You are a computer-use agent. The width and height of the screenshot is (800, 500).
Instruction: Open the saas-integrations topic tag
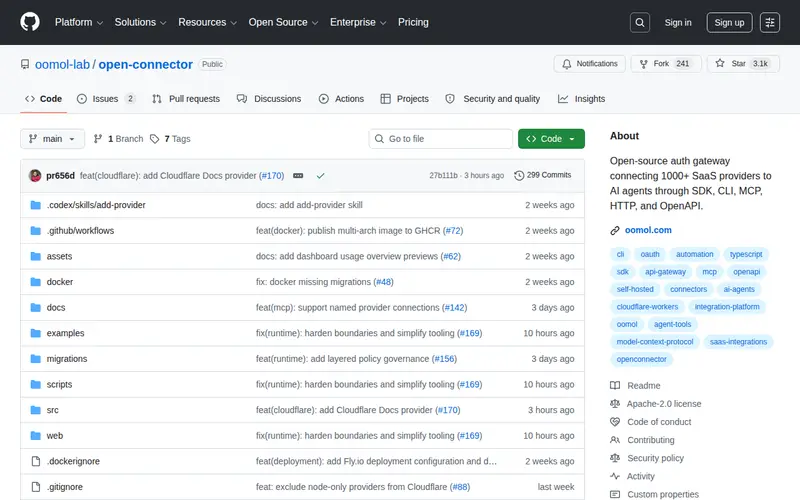tap(738, 342)
